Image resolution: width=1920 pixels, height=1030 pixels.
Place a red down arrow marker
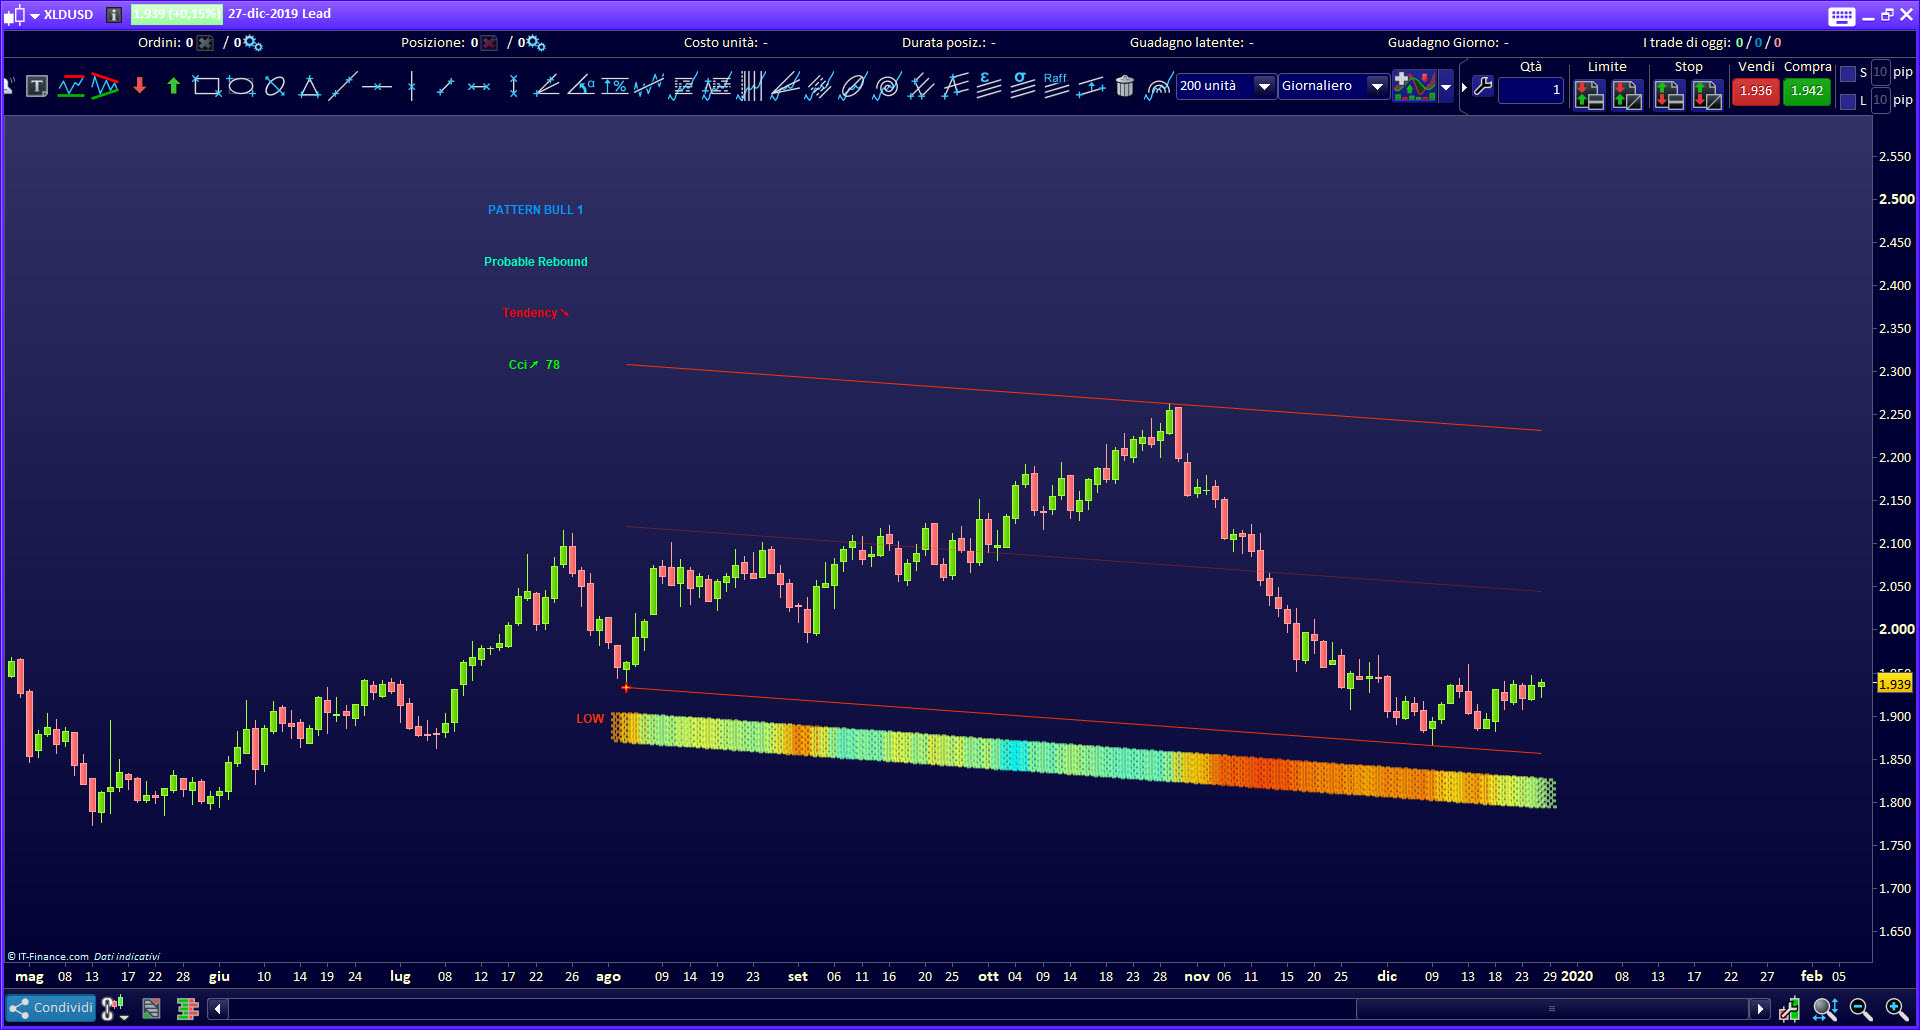[x=140, y=87]
